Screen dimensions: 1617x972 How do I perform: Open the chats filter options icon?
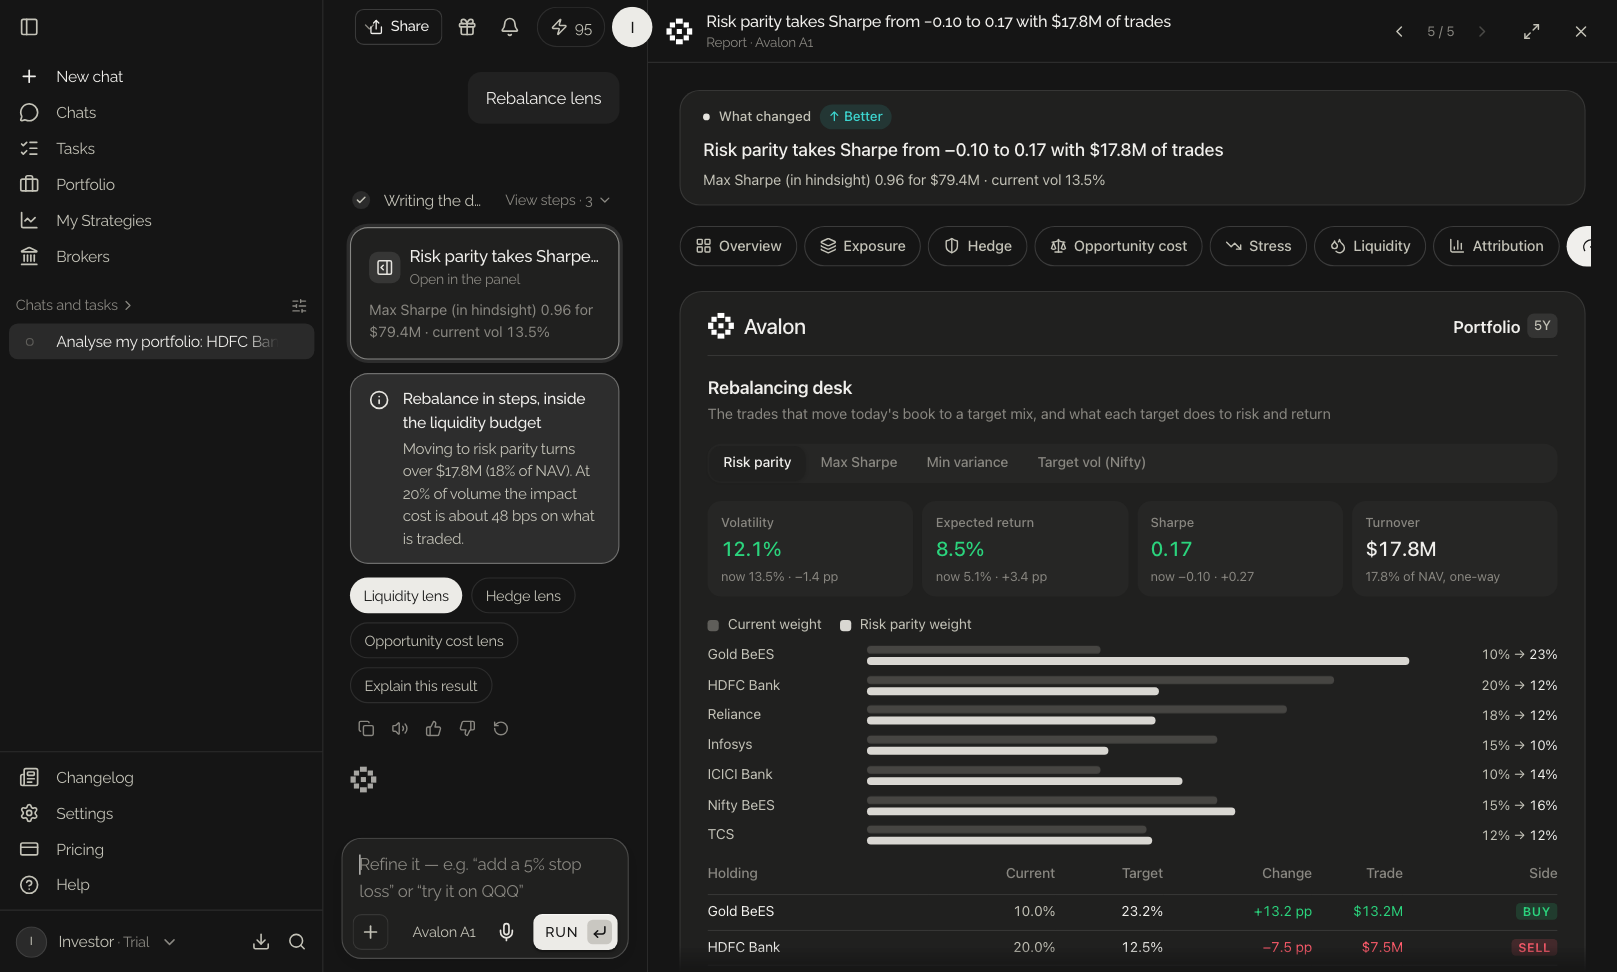tap(299, 306)
